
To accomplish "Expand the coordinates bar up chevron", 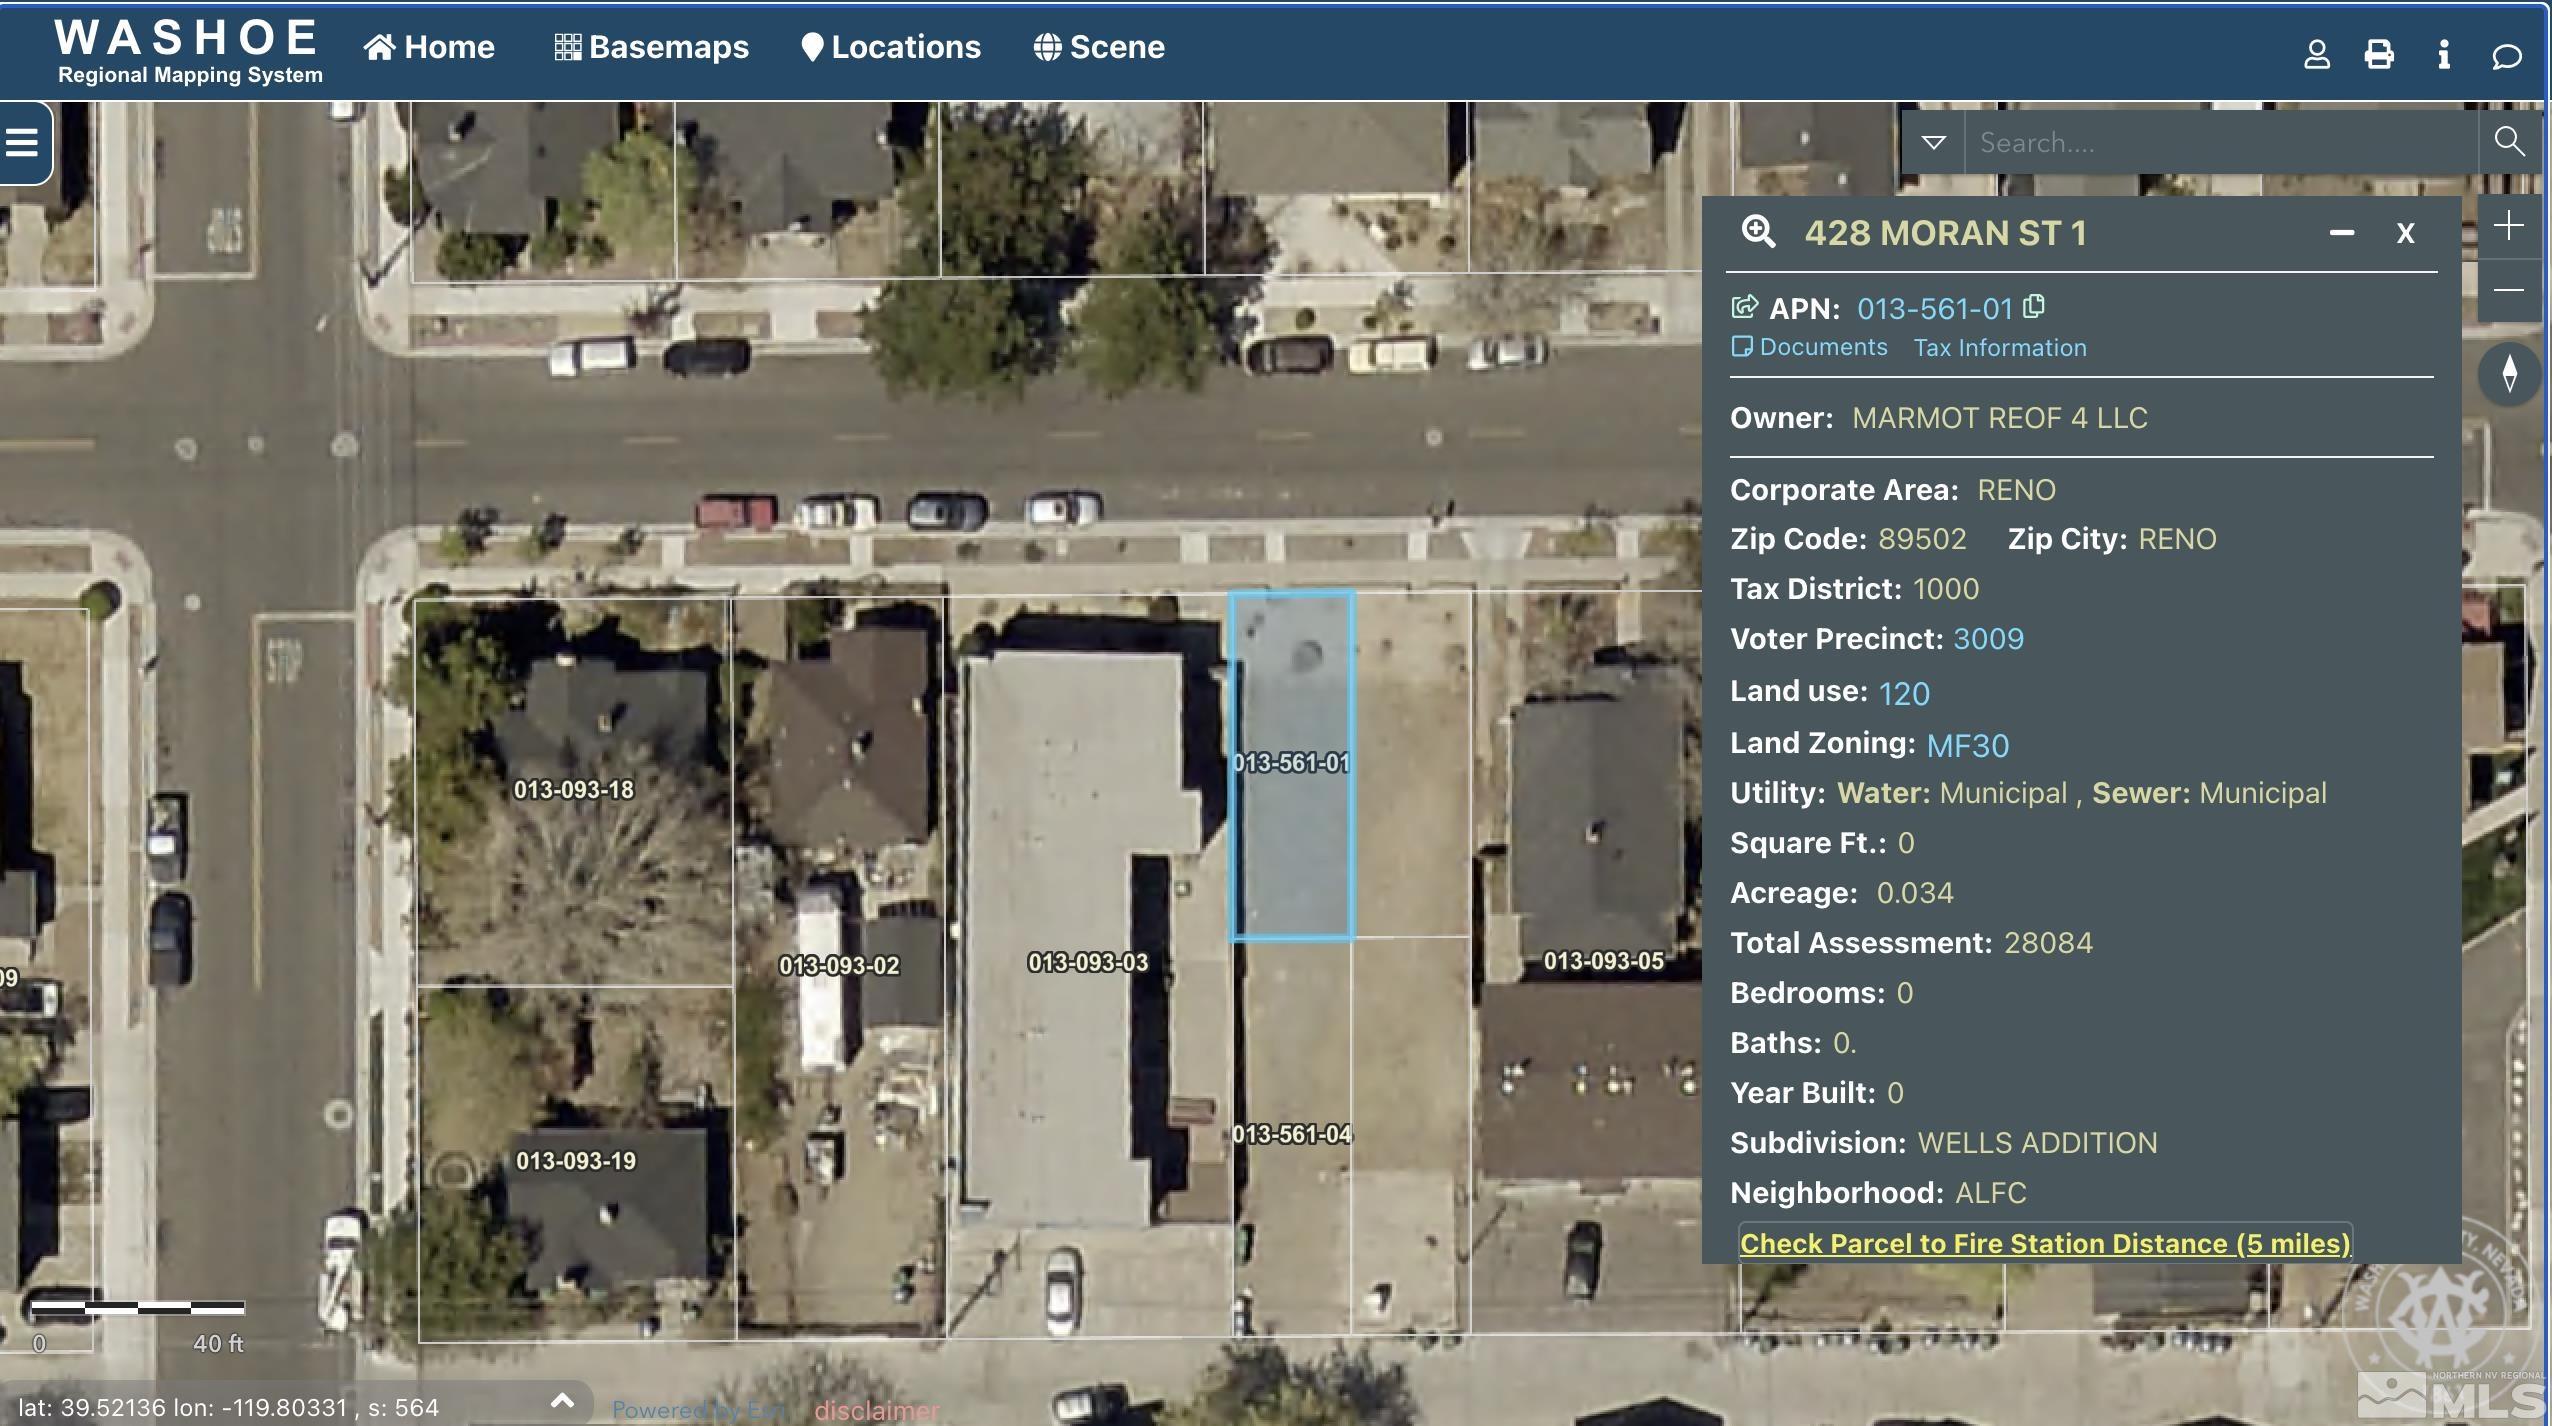I will click(x=562, y=1400).
